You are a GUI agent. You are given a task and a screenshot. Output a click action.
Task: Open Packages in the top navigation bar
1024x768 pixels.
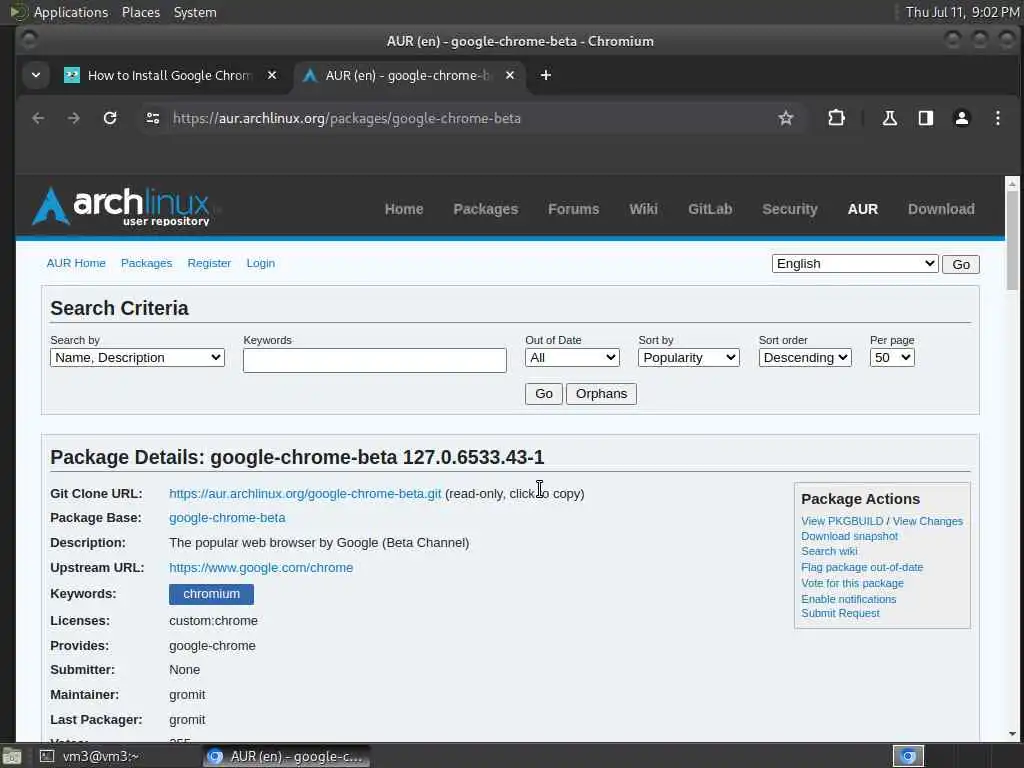tap(485, 209)
